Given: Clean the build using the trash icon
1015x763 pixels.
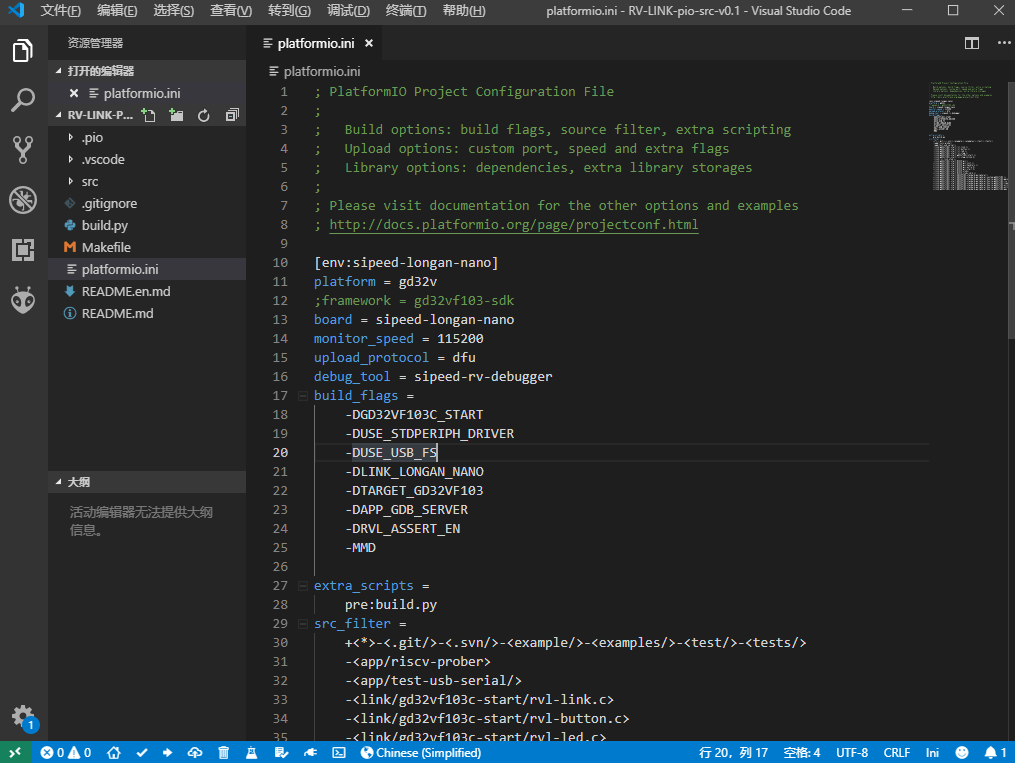Looking at the screenshot, I should [x=224, y=751].
